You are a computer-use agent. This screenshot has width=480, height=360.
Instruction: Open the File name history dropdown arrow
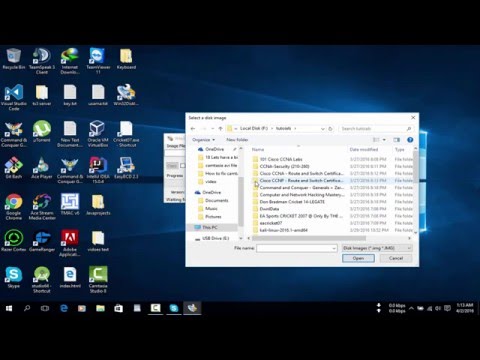pos(334,248)
